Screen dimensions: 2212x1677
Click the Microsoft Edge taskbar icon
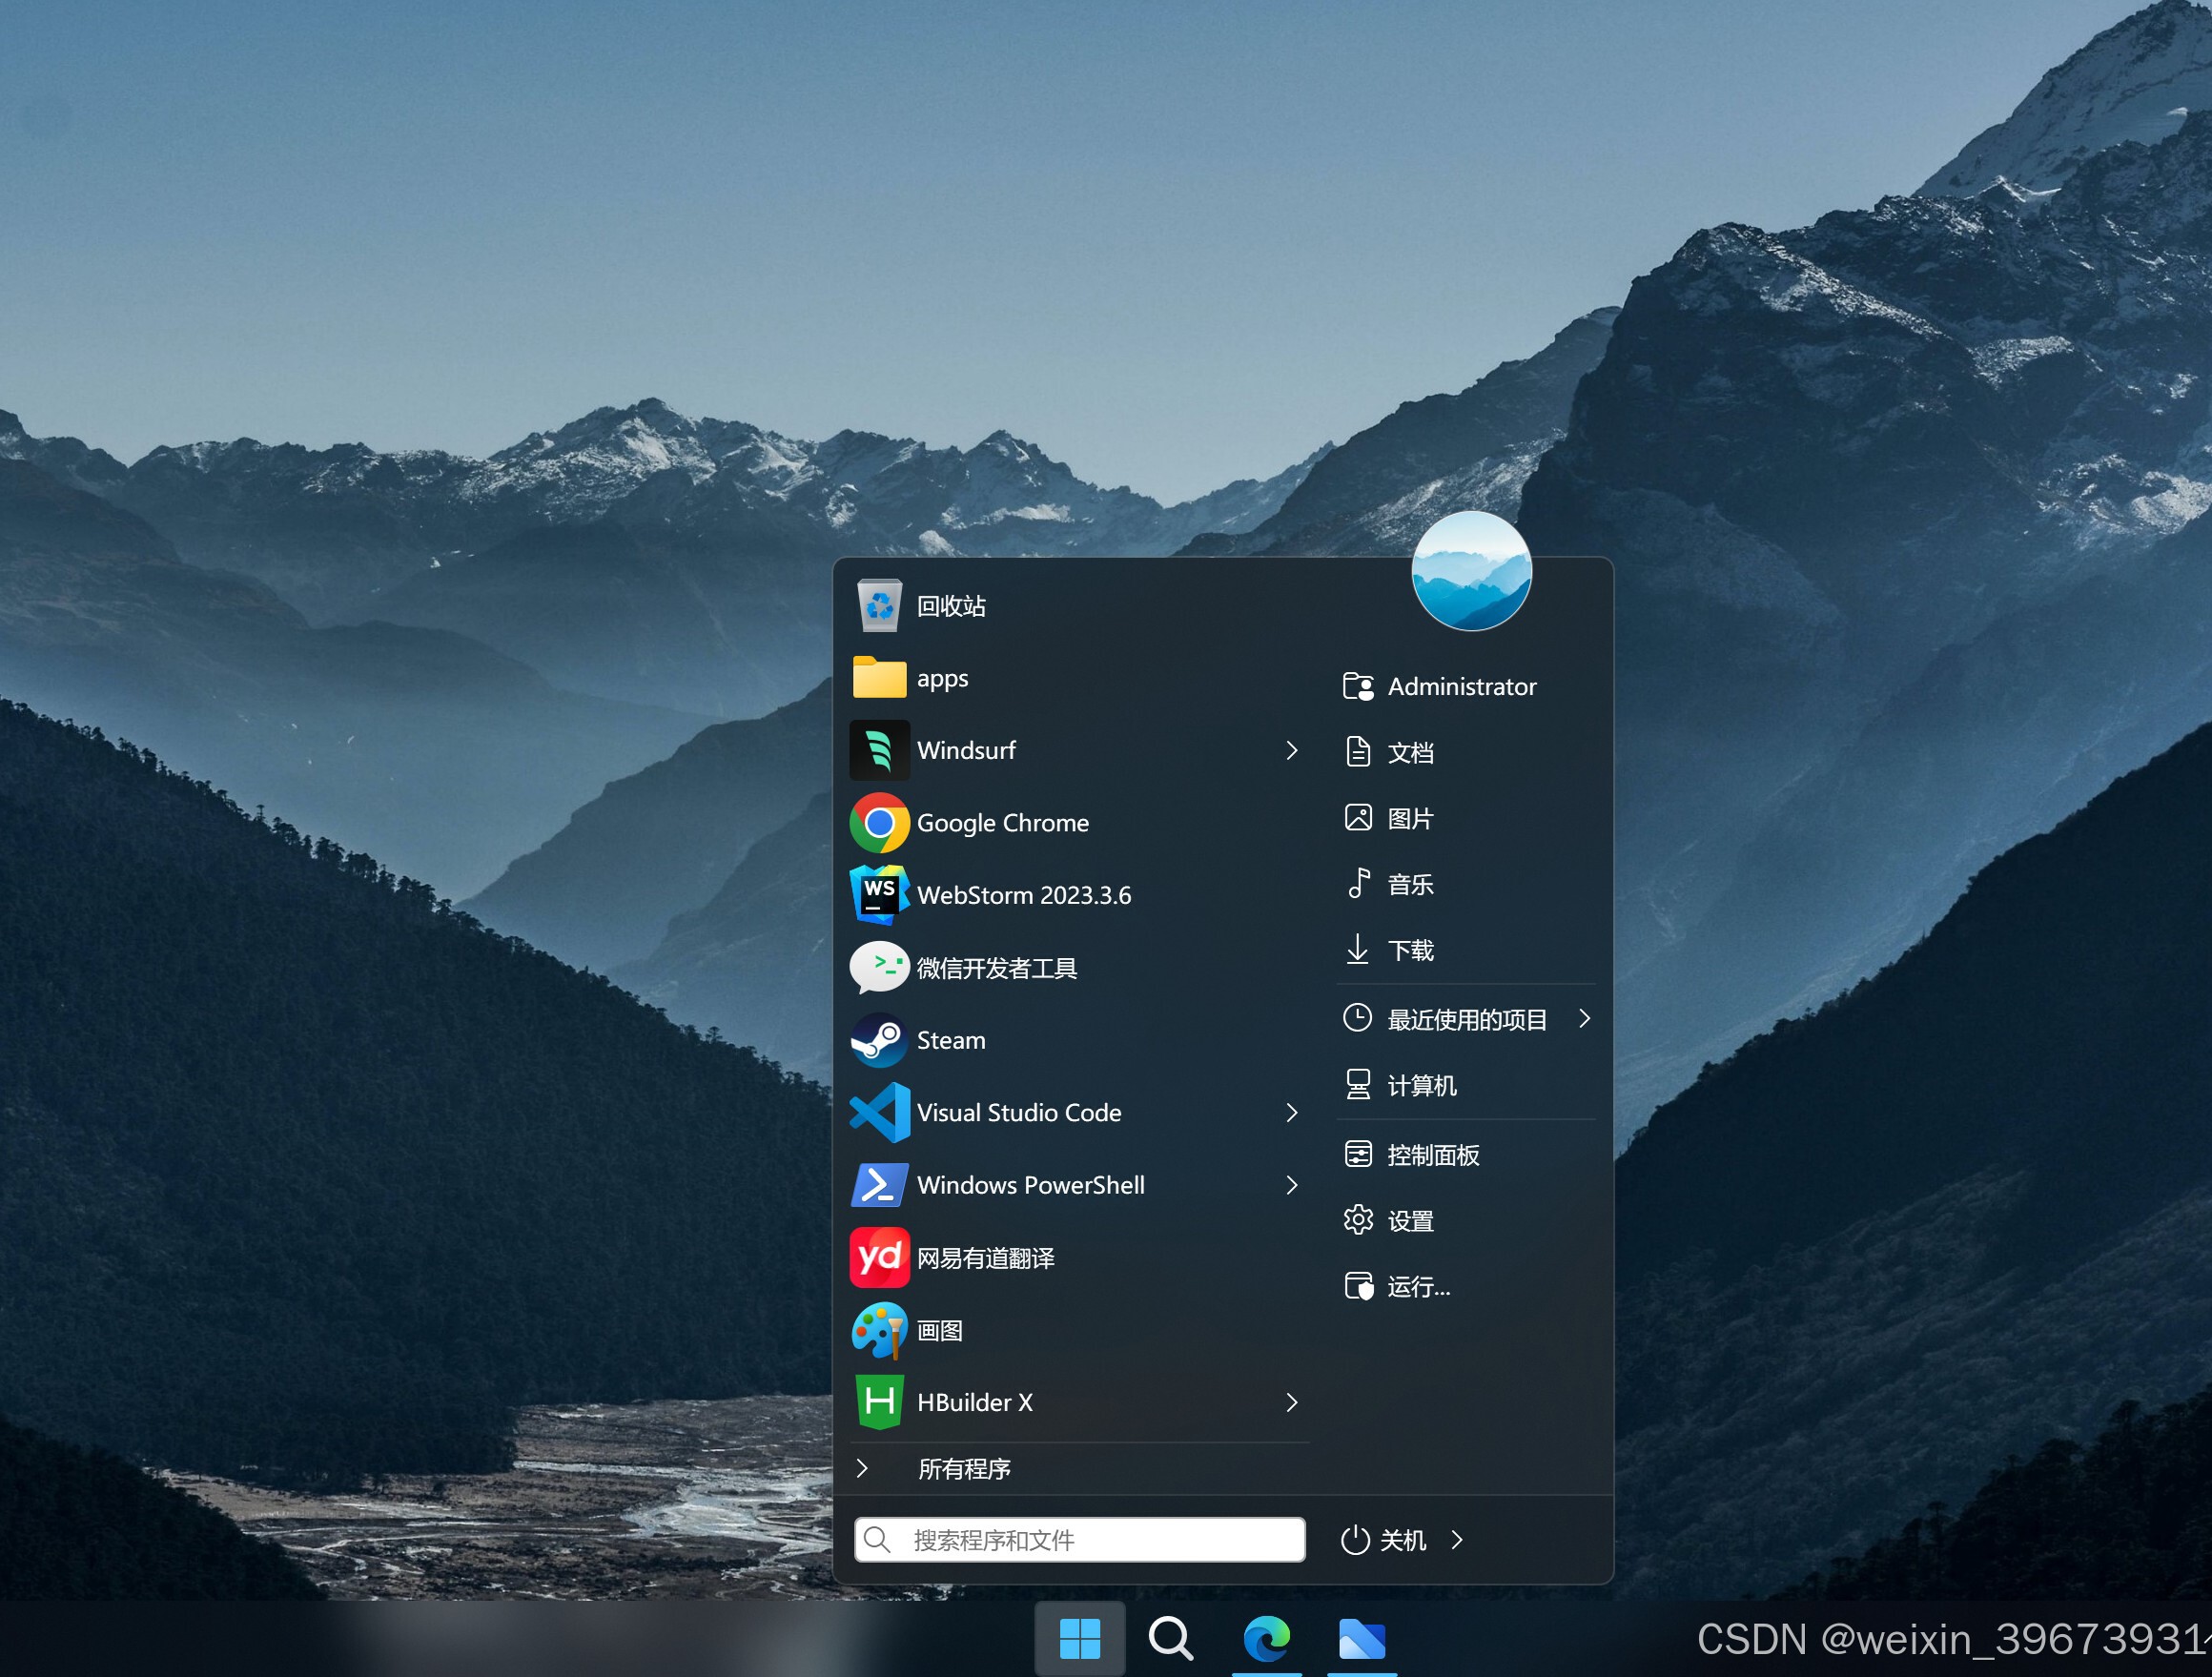(x=1266, y=1639)
